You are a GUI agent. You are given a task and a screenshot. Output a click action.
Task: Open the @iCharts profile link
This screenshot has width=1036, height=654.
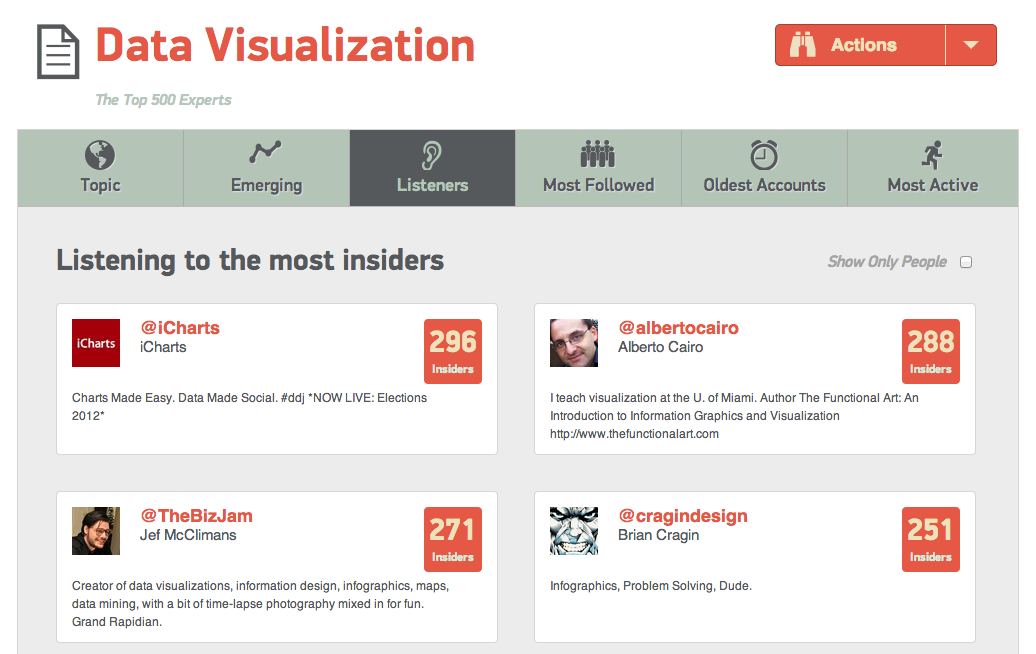(x=180, y=328)
